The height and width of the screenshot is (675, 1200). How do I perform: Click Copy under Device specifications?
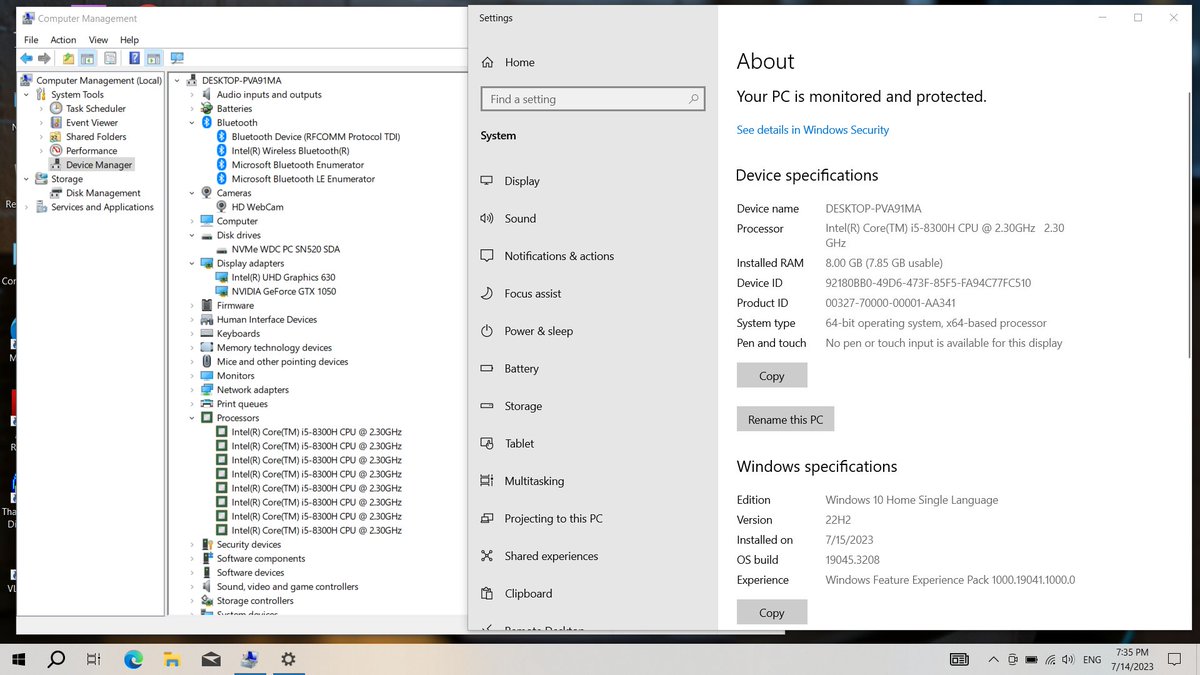771,375
